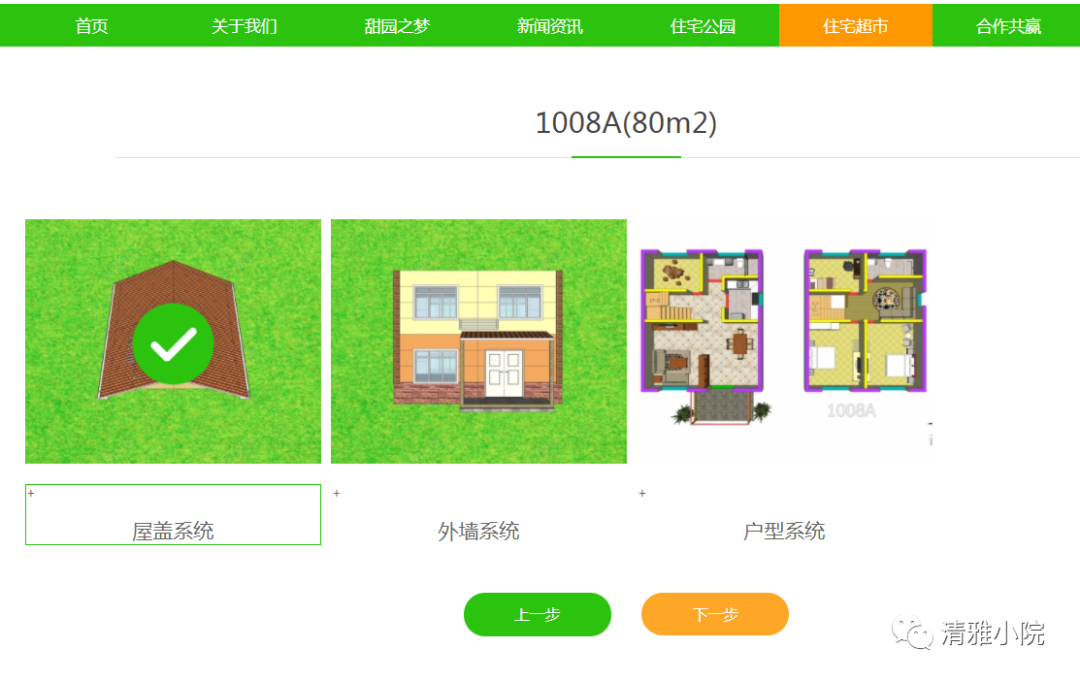Expand the plus sign above 外墙系统

(336, 493)
